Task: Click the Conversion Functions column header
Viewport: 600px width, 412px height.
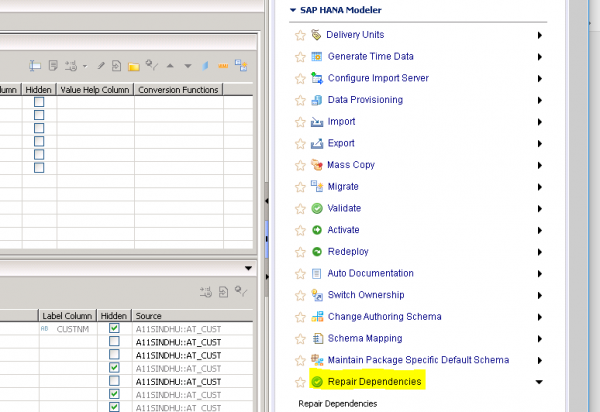Action: (178, 90)
